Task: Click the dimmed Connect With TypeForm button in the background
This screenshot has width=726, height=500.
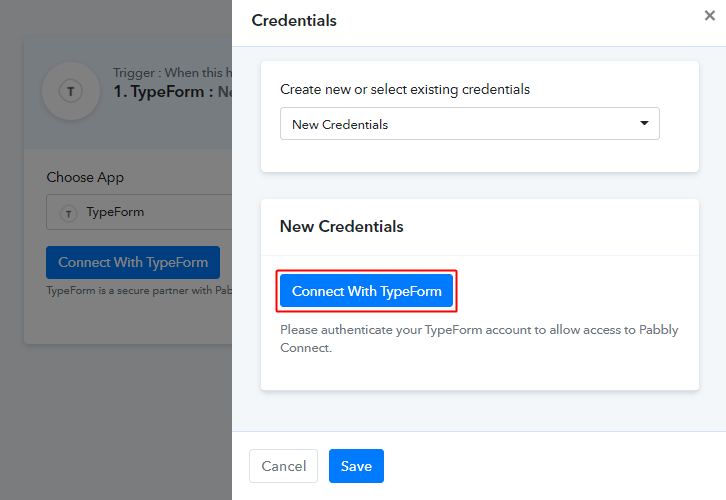Action: click(x=133, y=262)
